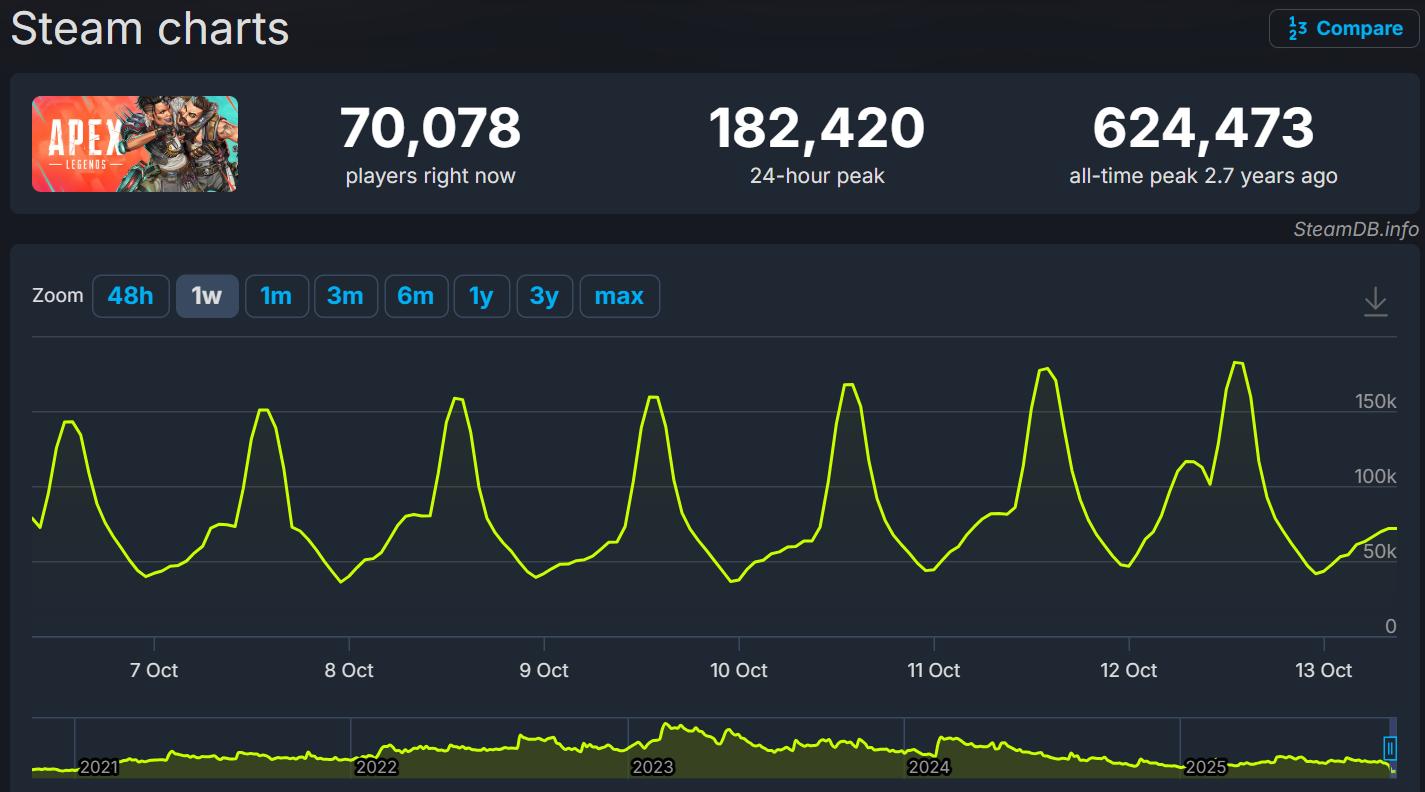Viewport: 1425px width, 792px height.
Task: Show the max time range
Action: (619, 296)
